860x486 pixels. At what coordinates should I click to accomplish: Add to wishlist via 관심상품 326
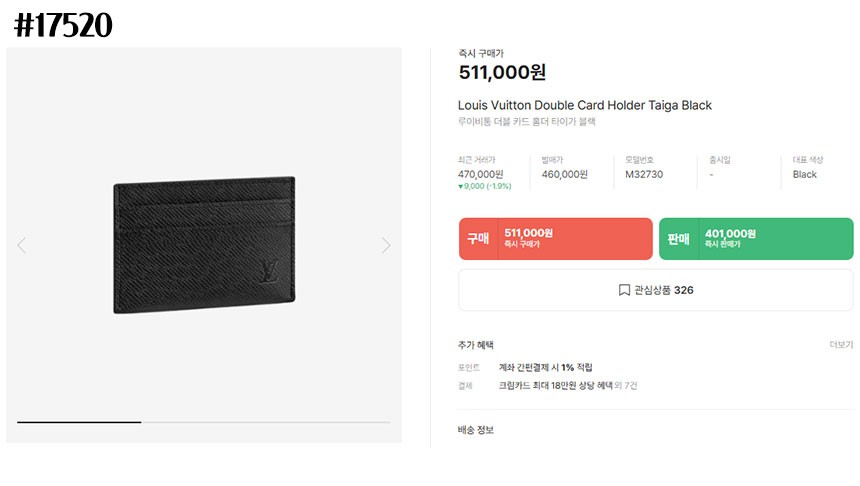pyautogui.click(x=656, y=290)
